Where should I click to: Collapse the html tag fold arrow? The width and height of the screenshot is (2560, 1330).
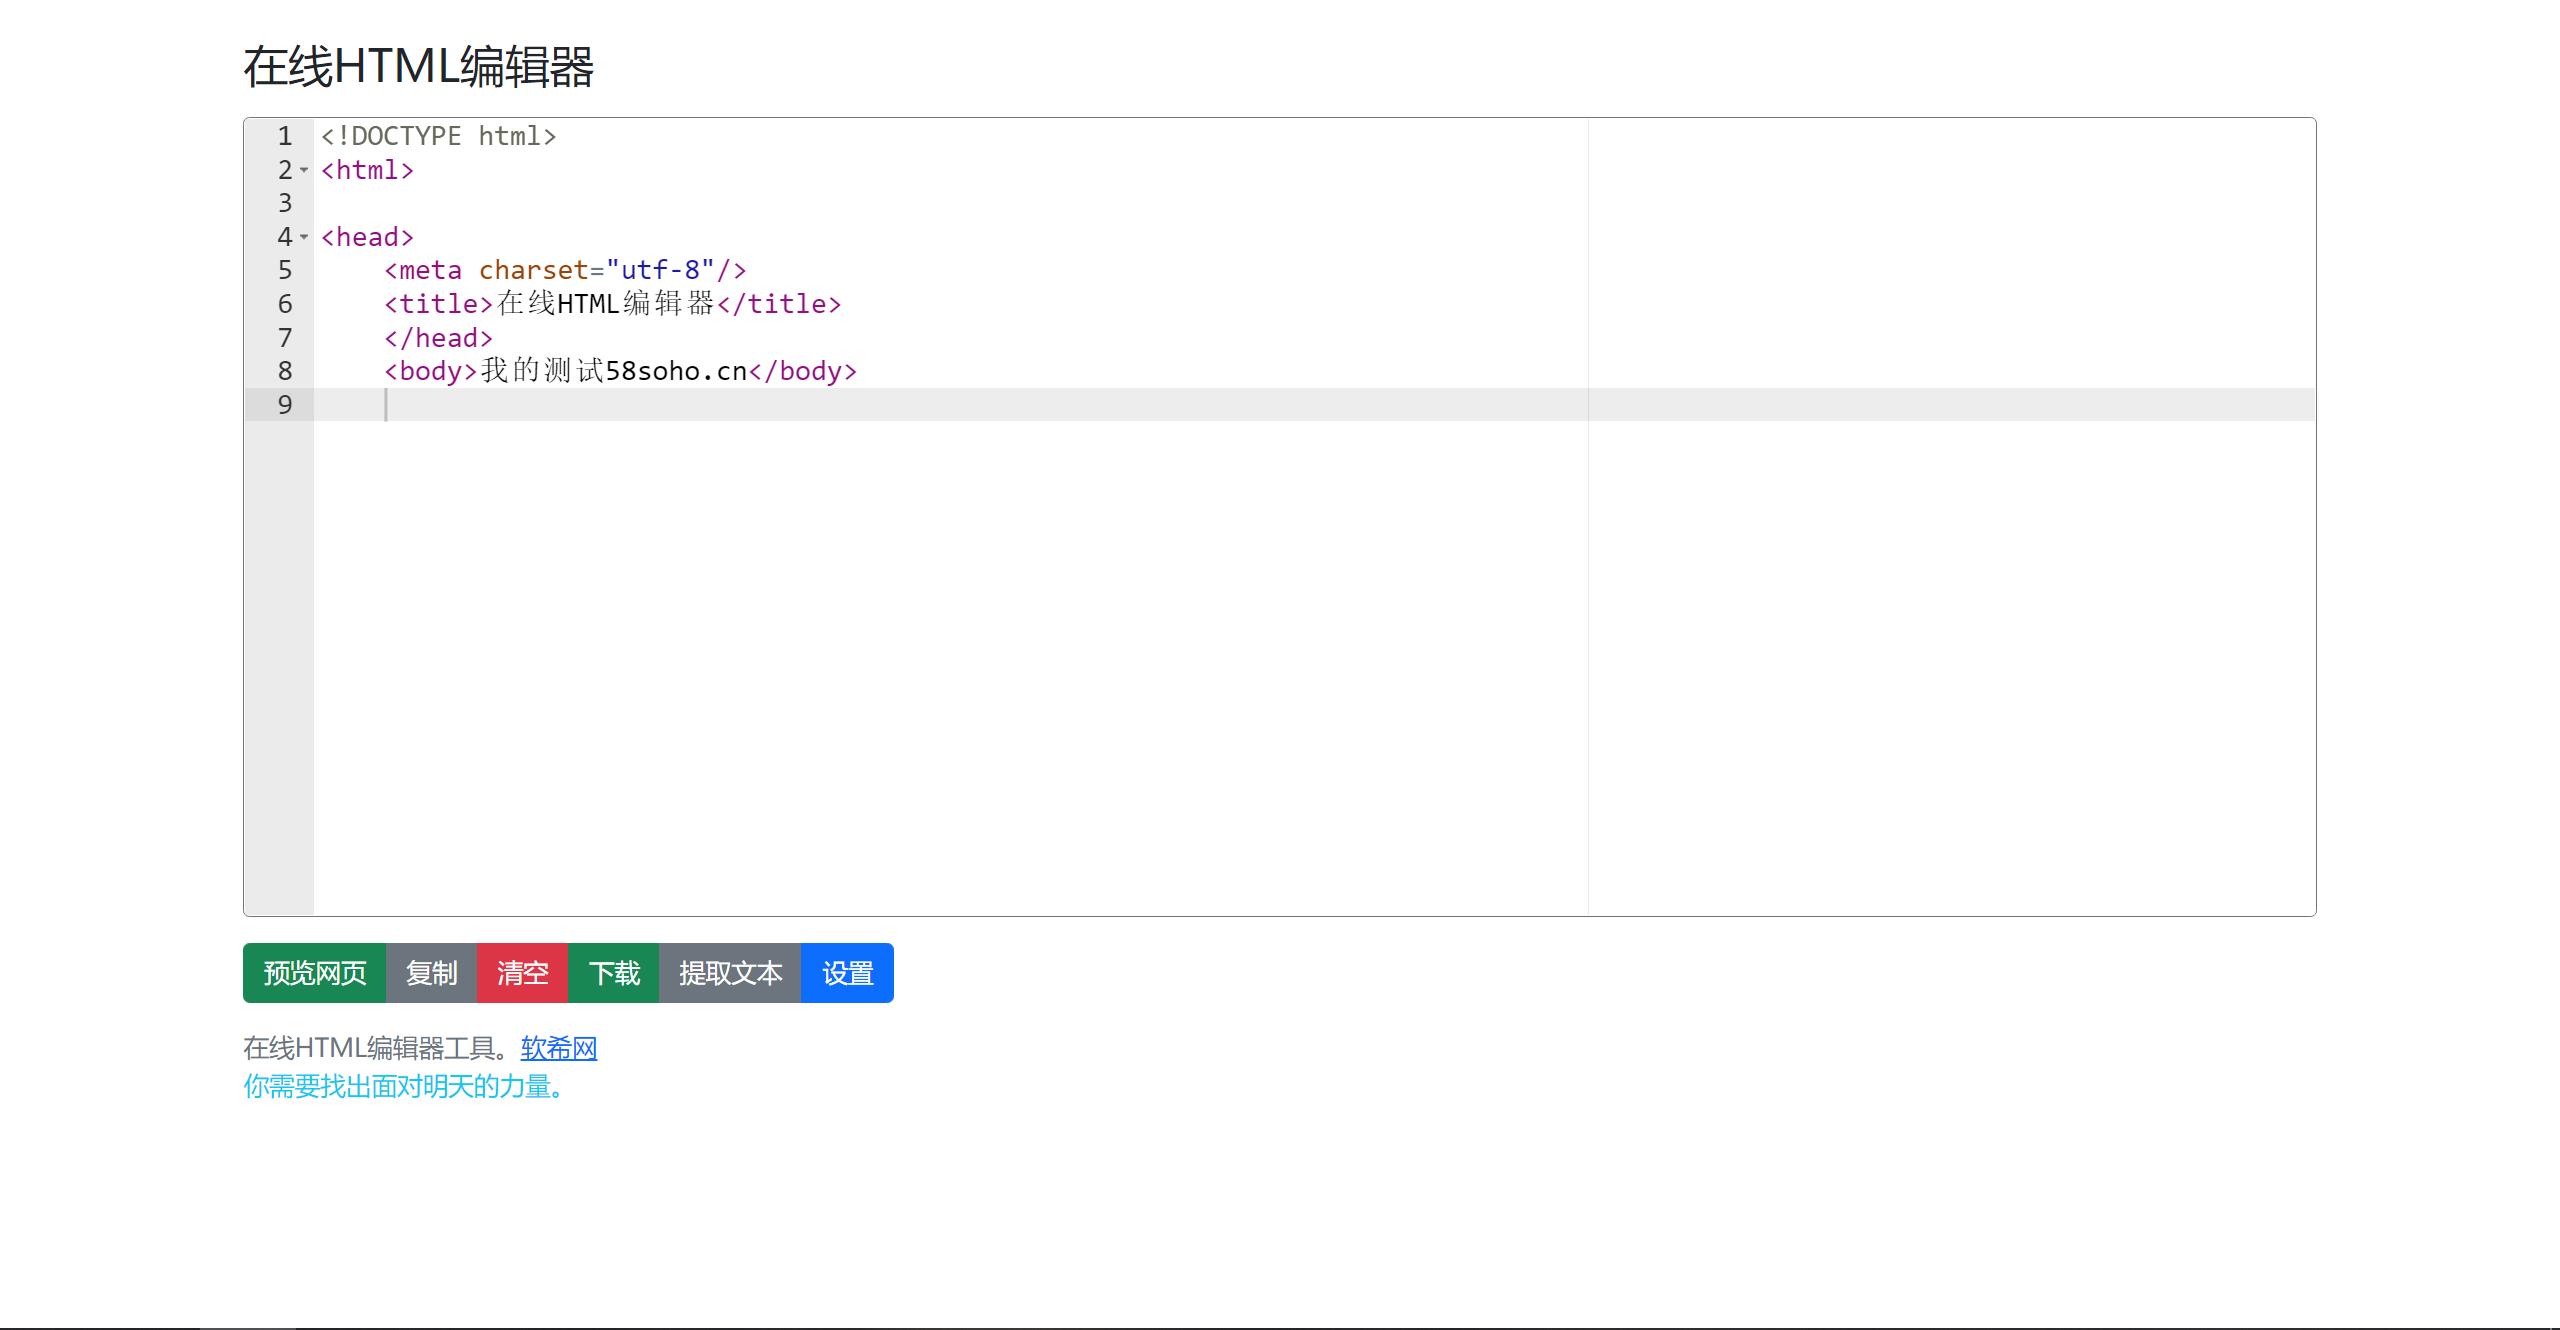click(304, 171)
